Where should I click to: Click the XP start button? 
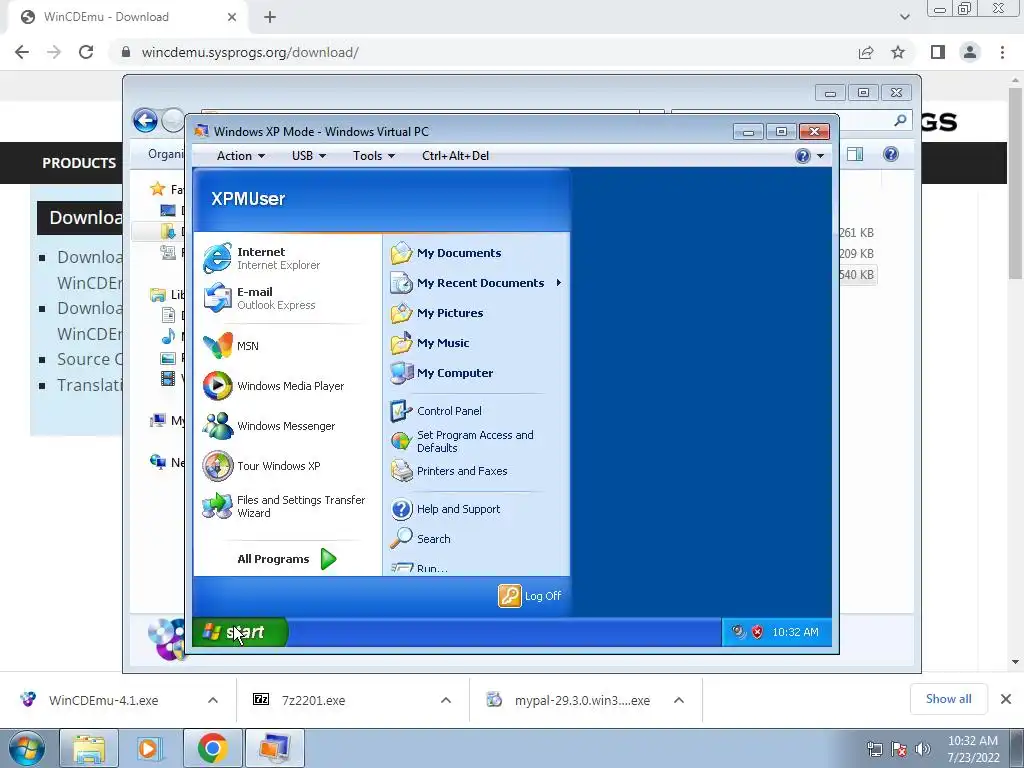[239, 632]
